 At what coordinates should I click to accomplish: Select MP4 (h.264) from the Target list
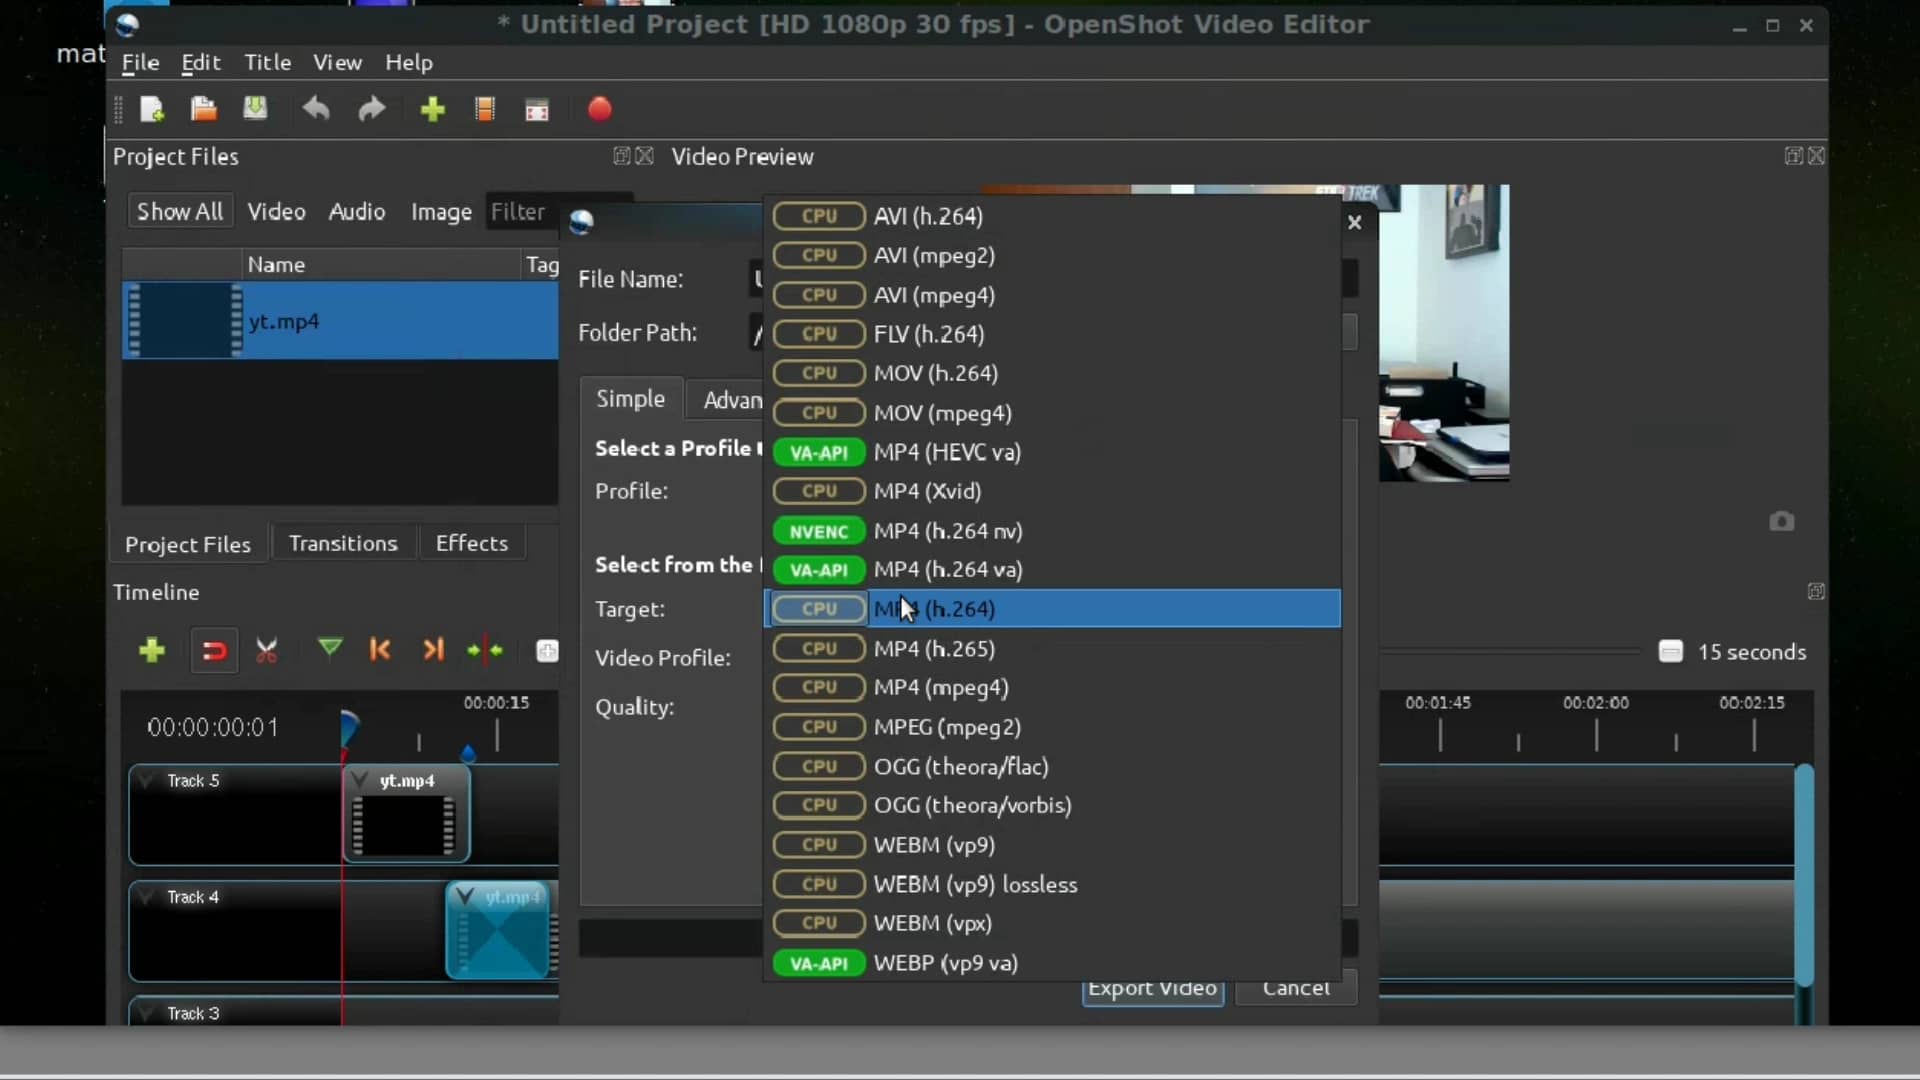1050,609
